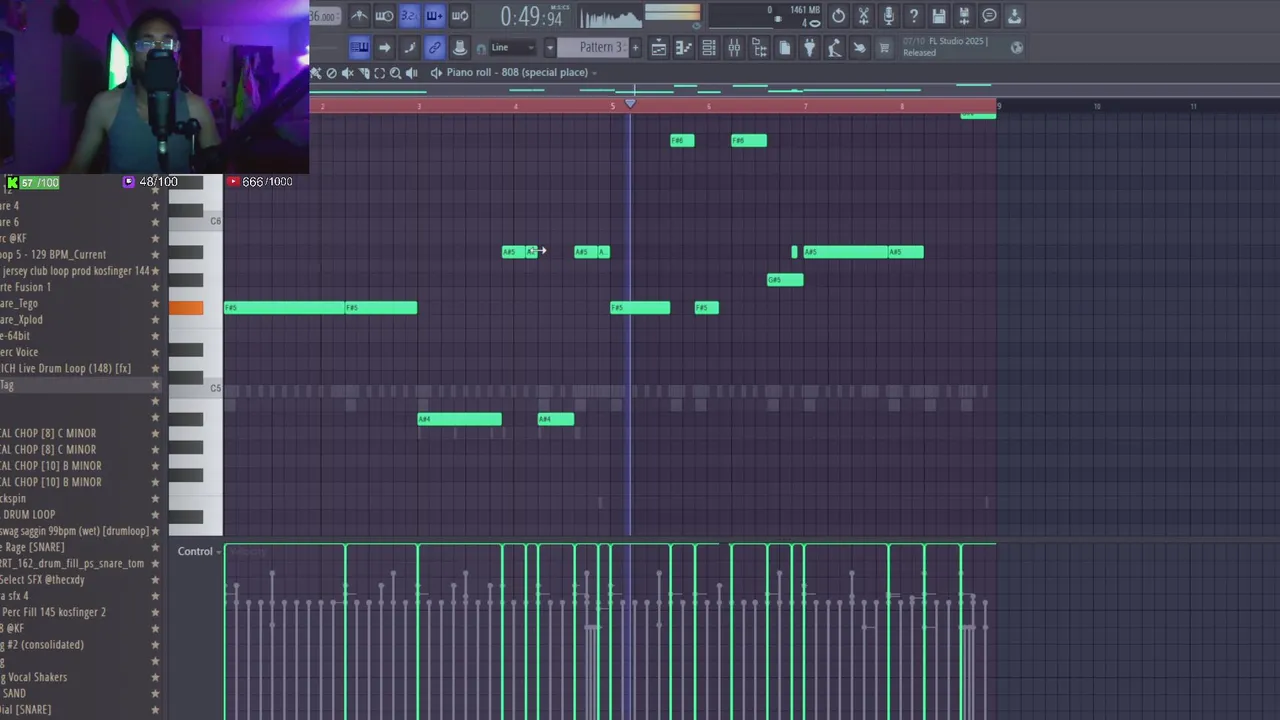Click the microphone one-click recording icon
The height and width of the screenshot is (720, 1280).
point(888,16)
